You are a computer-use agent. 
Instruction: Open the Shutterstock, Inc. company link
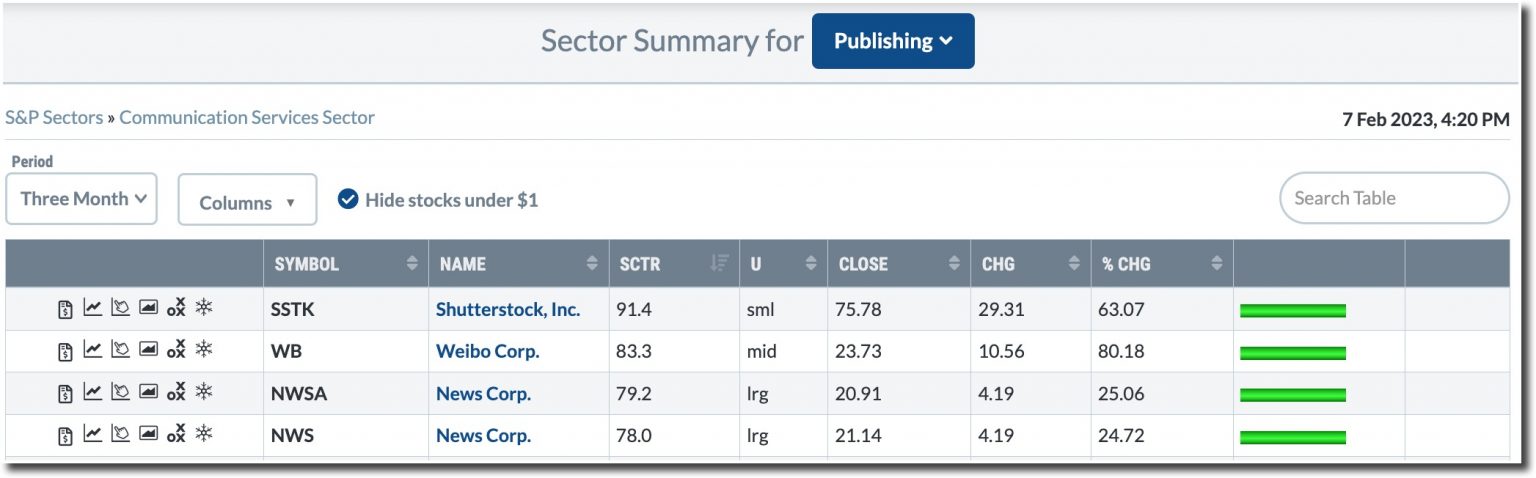[x=507, y=309]
